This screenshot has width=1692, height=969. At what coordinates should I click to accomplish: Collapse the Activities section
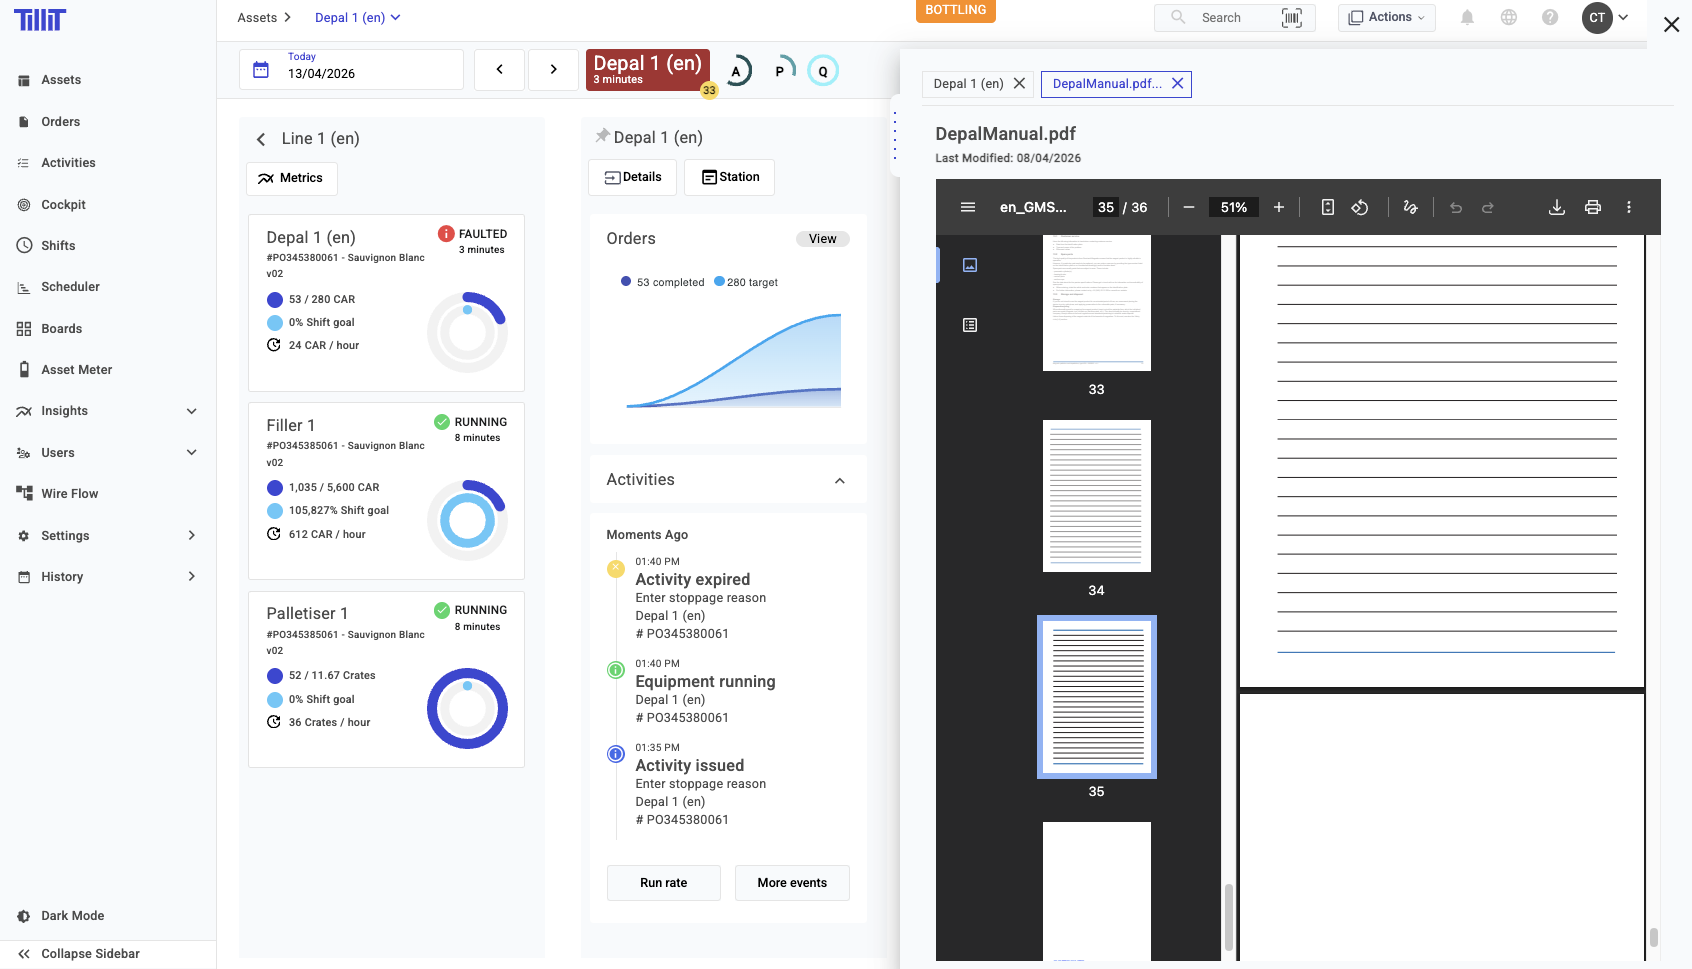tap(839, 481)
